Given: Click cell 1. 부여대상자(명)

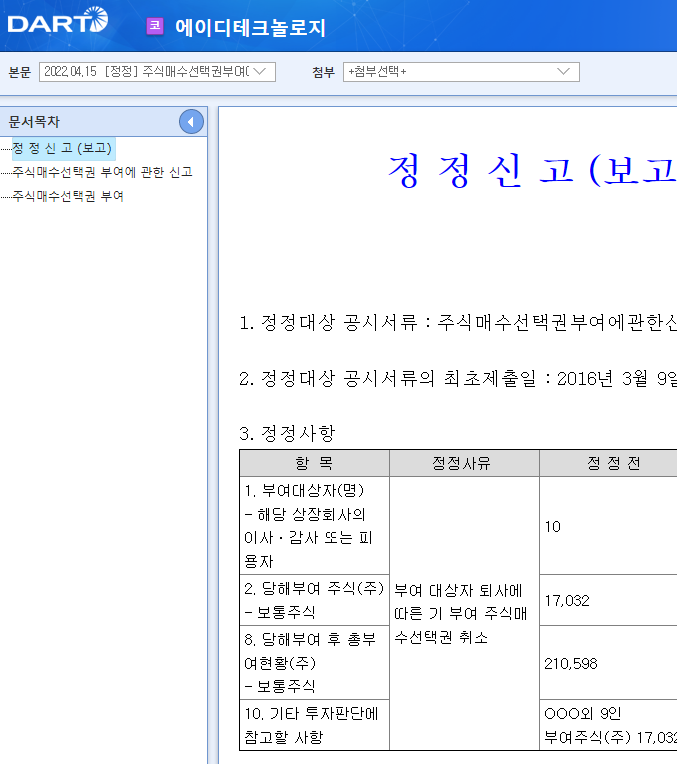Looking at the screenshot, I should point(314,525).
